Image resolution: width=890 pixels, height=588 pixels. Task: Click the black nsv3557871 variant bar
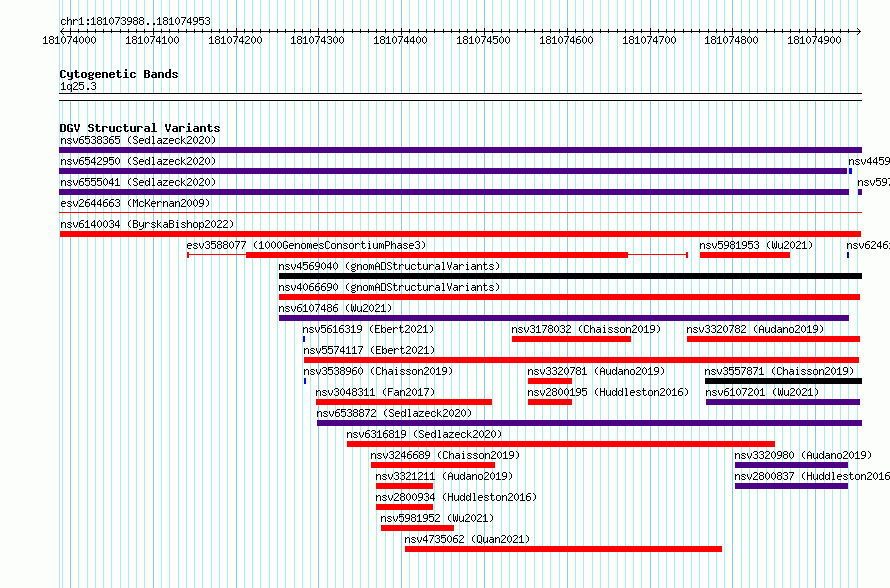(x=783, y=381)
